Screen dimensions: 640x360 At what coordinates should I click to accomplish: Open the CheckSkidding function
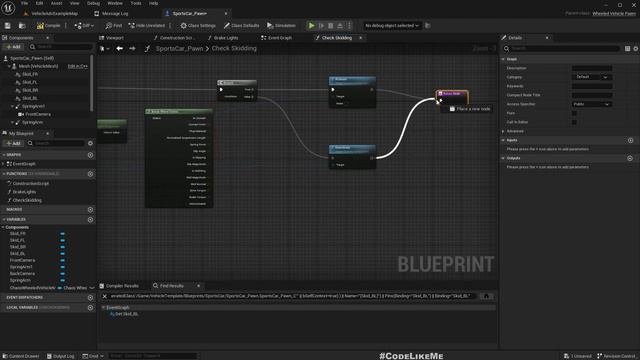click(27, 200)
